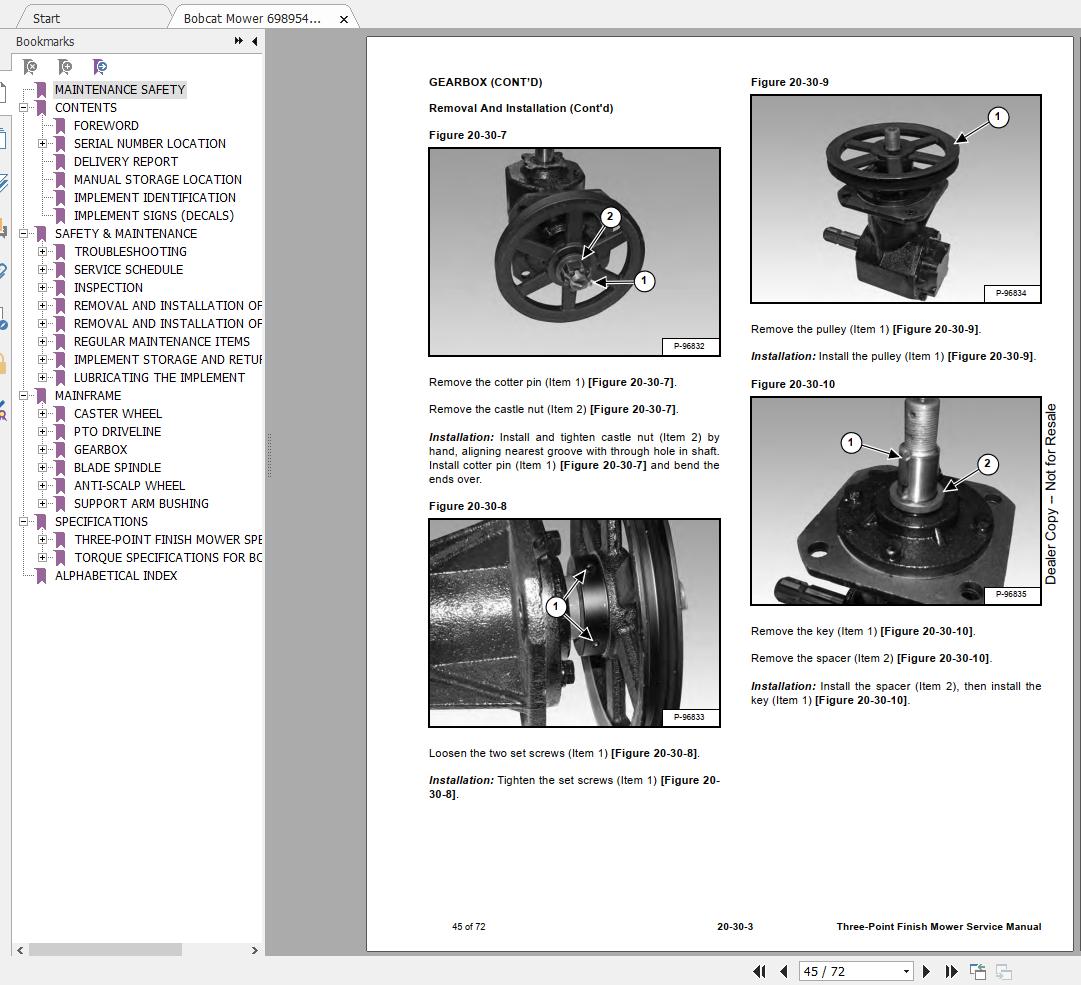This screenshot has height=985, width=1081.
Task: Open the IMPLEMENT SIGNS (DECALS) bookmark
Action: [154, 216]
